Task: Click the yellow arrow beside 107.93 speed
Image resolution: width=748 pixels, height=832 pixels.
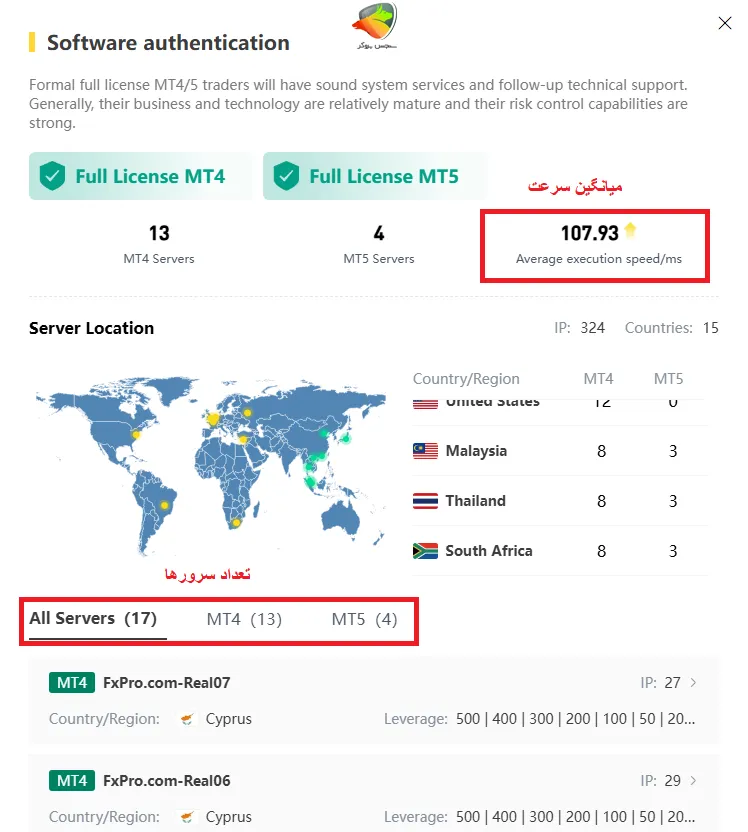Action: (630, 232)
